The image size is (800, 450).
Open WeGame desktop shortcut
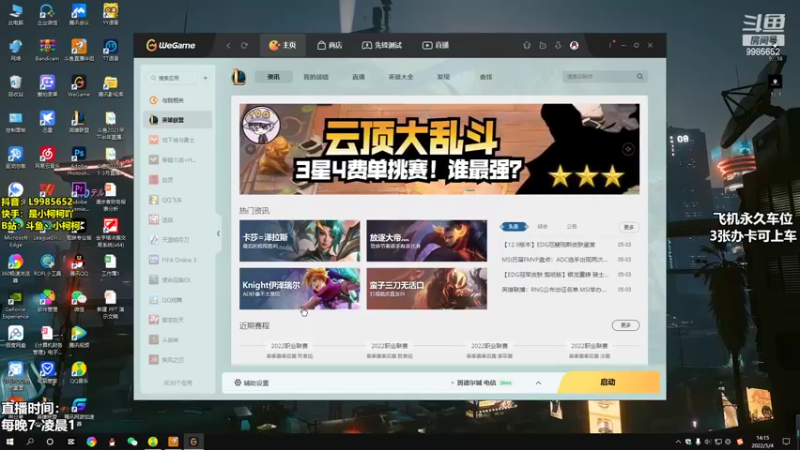point(79,86)
